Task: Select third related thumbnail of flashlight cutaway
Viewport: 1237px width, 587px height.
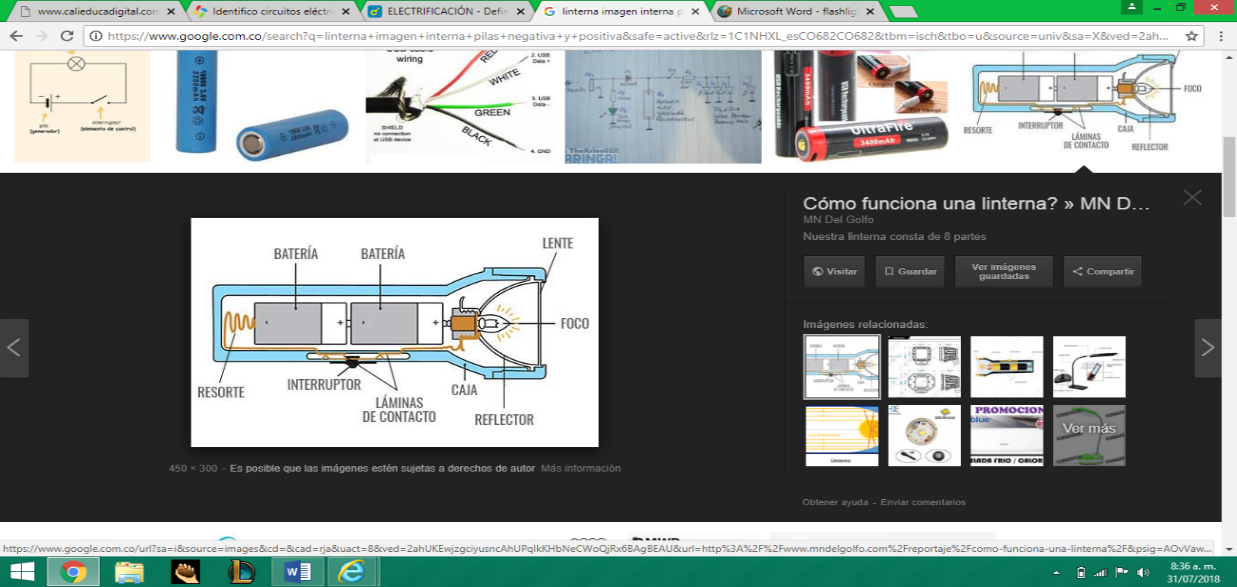Action: (1006, 367)
